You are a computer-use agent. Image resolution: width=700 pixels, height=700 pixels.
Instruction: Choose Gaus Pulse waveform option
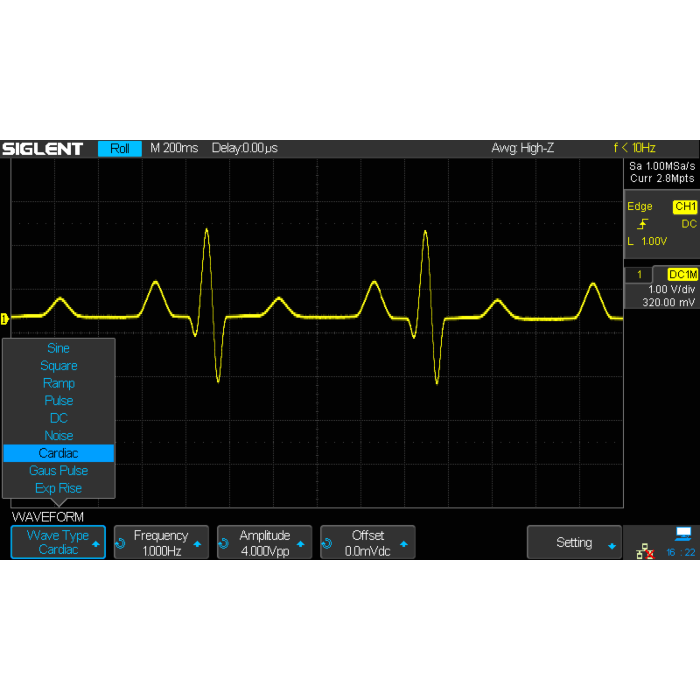[58, 471]
